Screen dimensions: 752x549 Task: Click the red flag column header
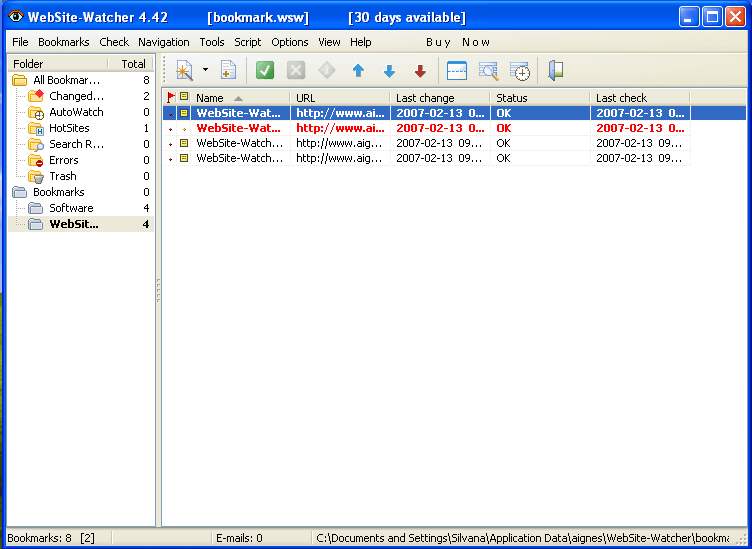click(170, 98)
